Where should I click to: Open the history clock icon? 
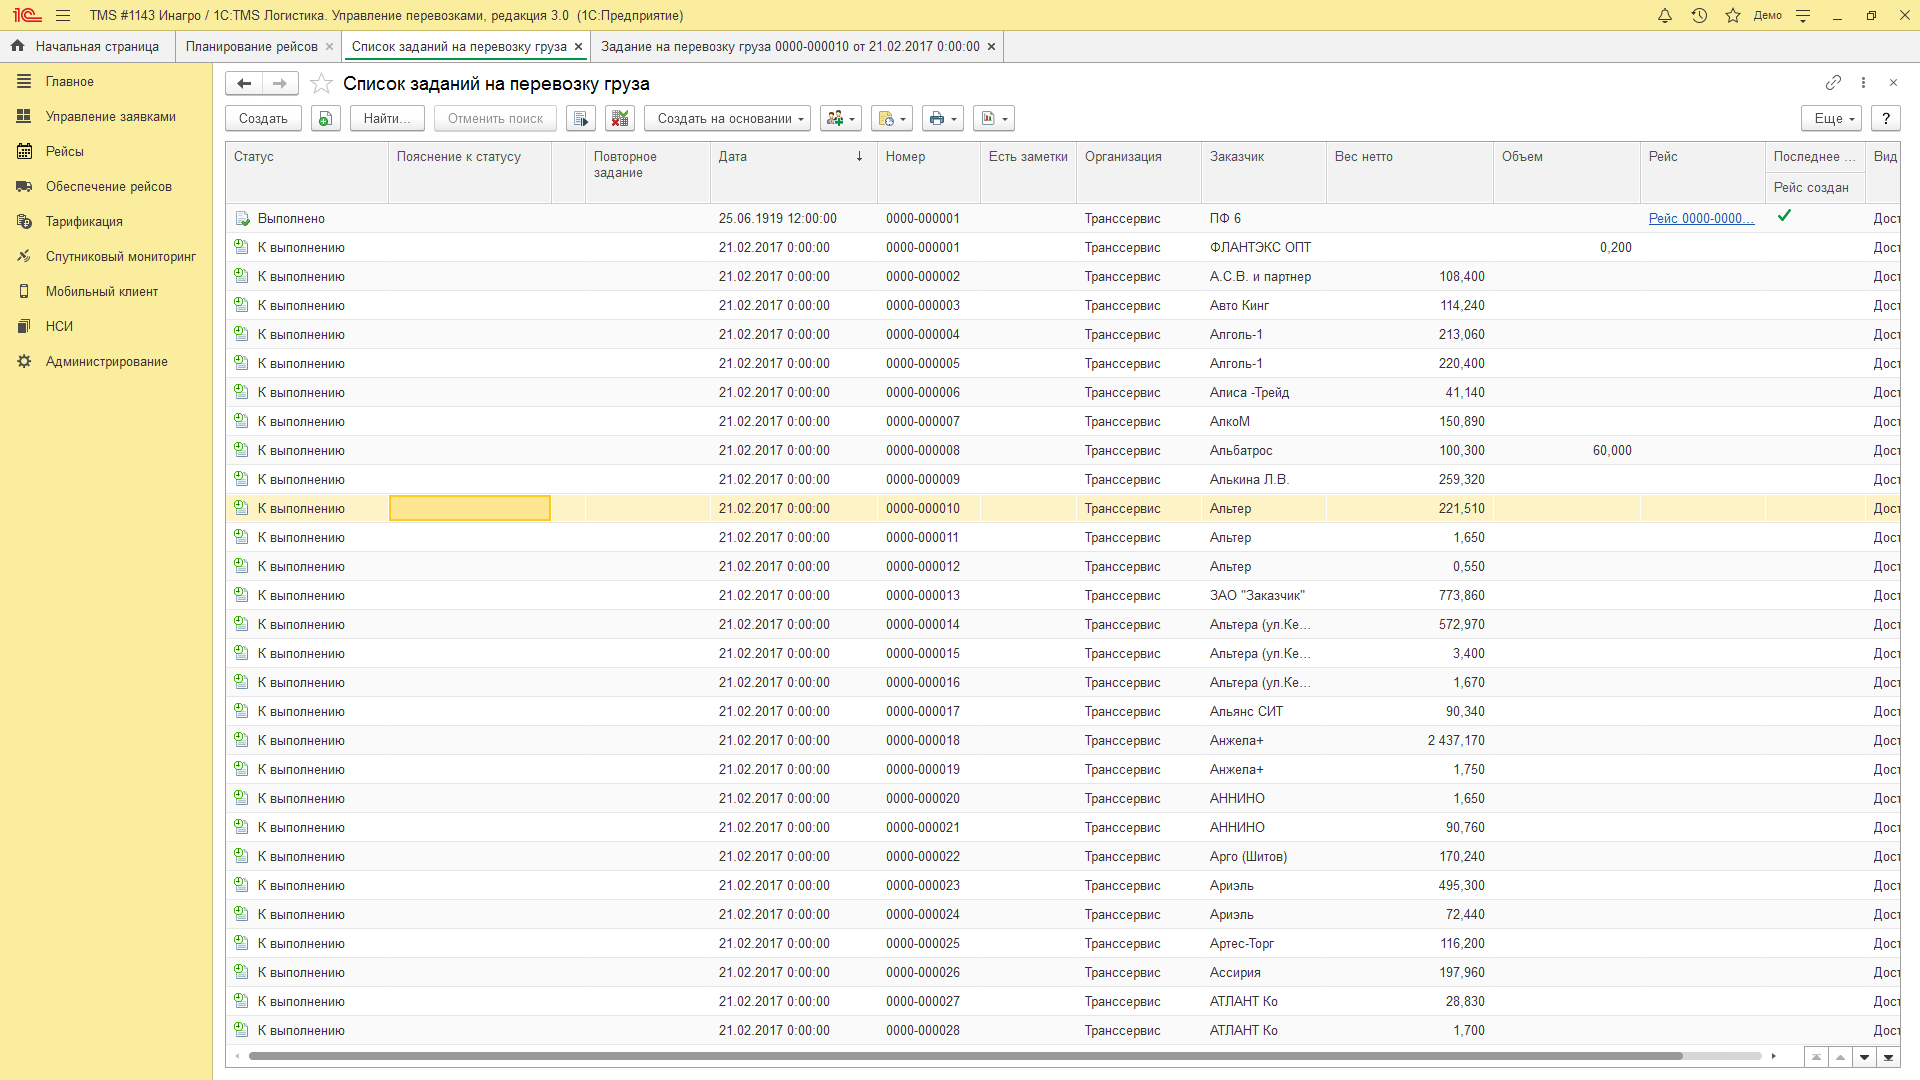(1699, 15)
